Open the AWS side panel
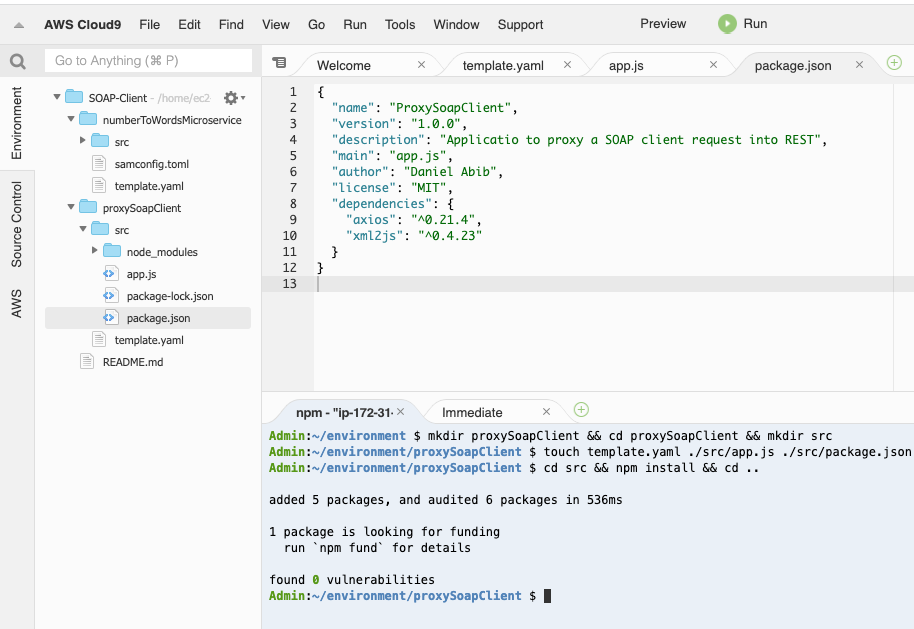The height and width of the screenshot is (629, 914). point(16,304)
